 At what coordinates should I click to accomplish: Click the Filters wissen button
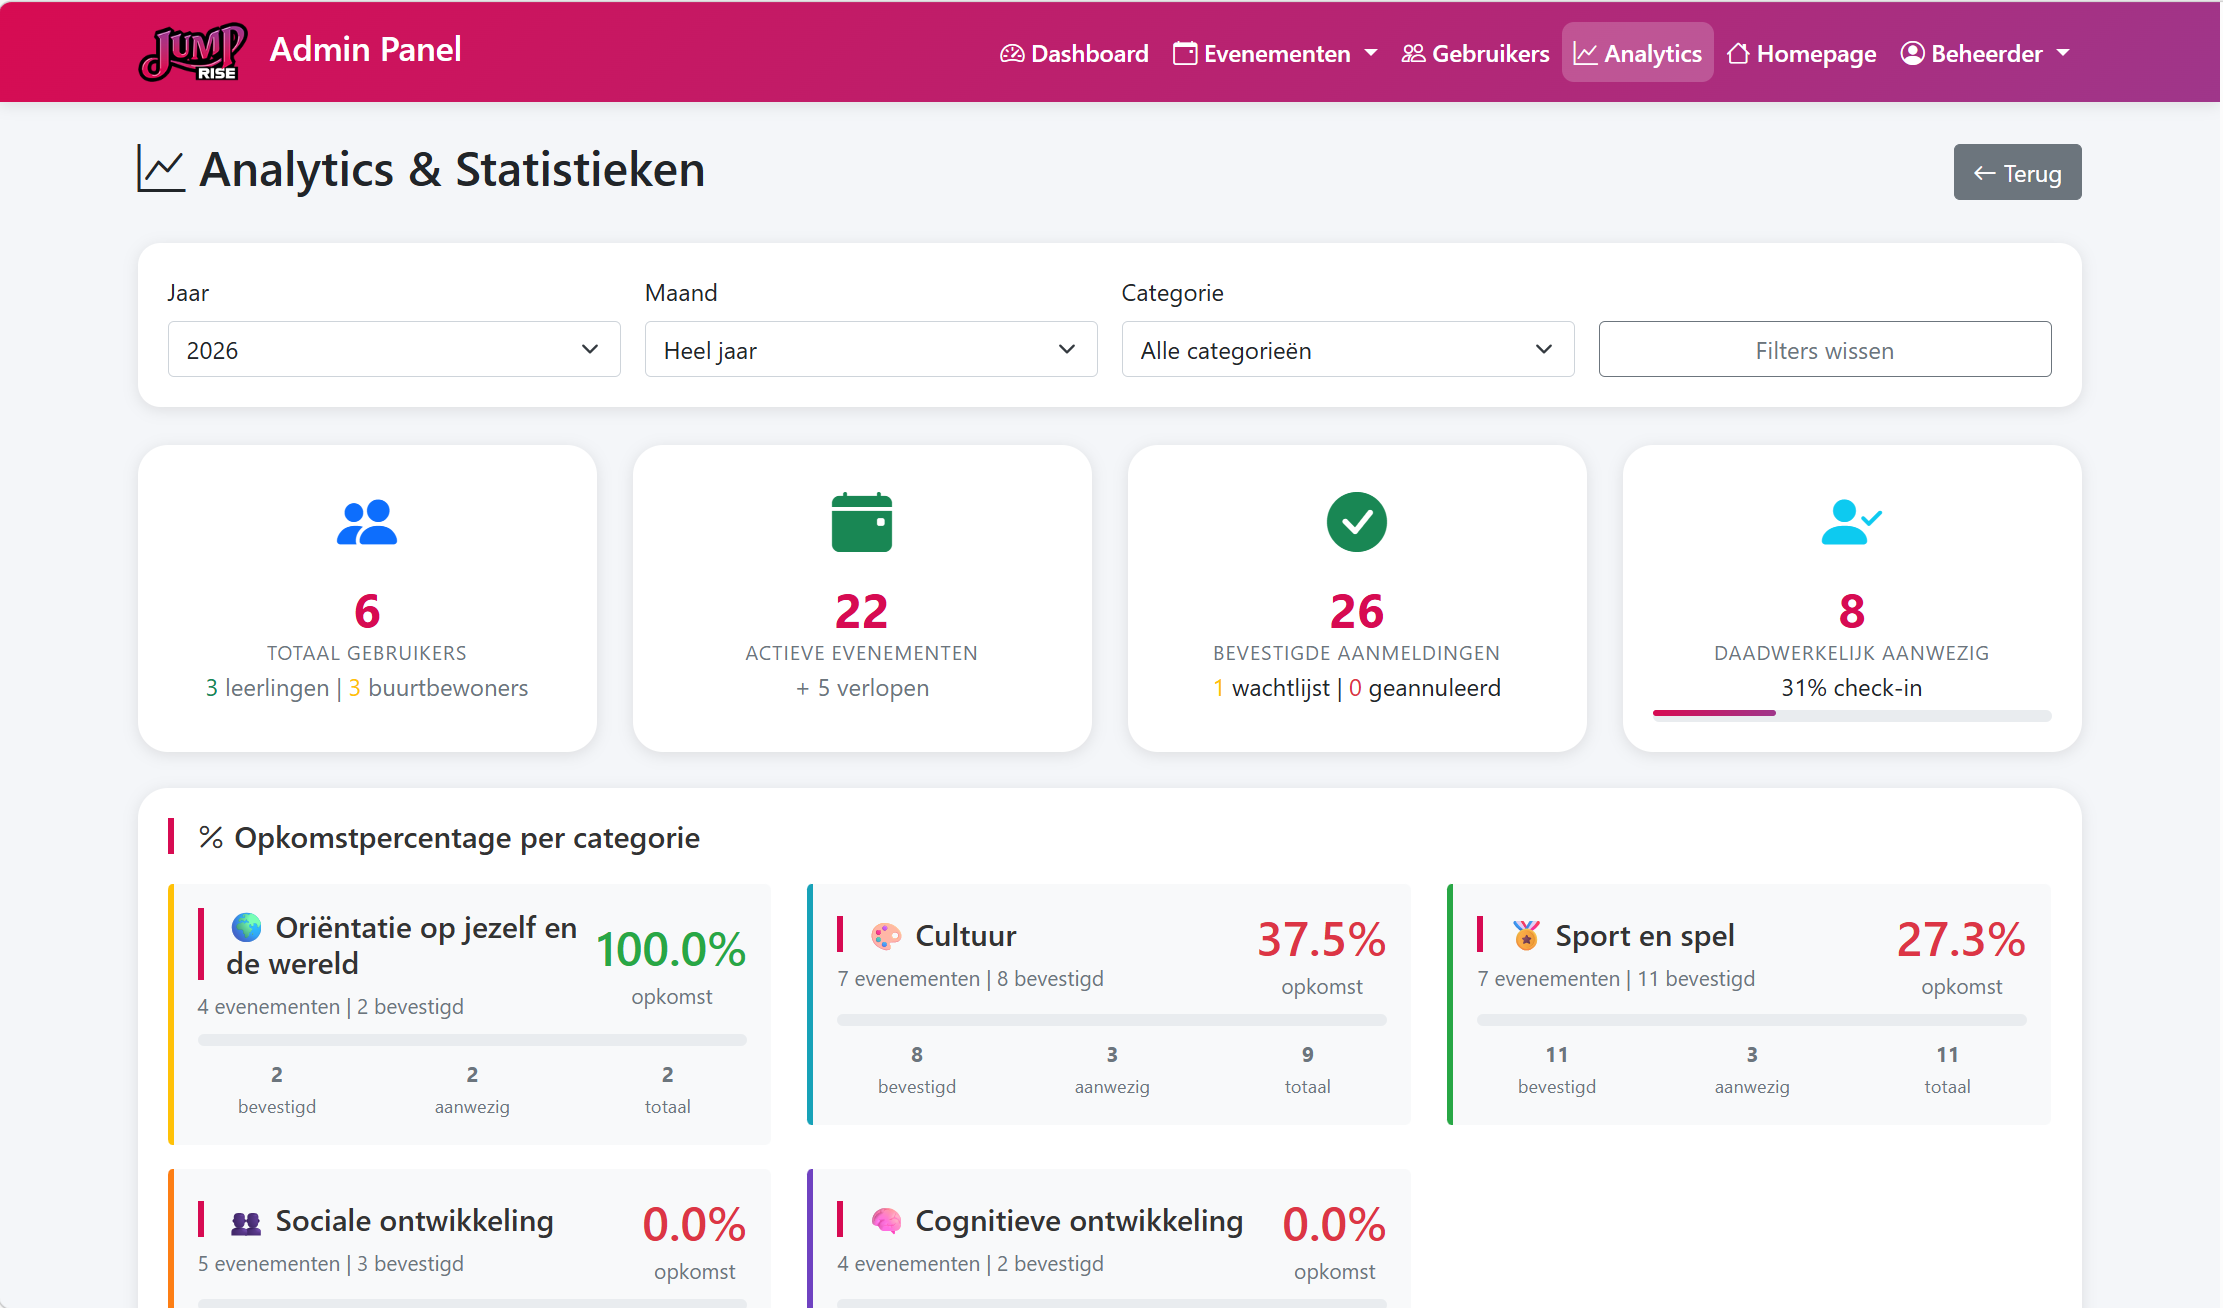[x=1824, y=349]
